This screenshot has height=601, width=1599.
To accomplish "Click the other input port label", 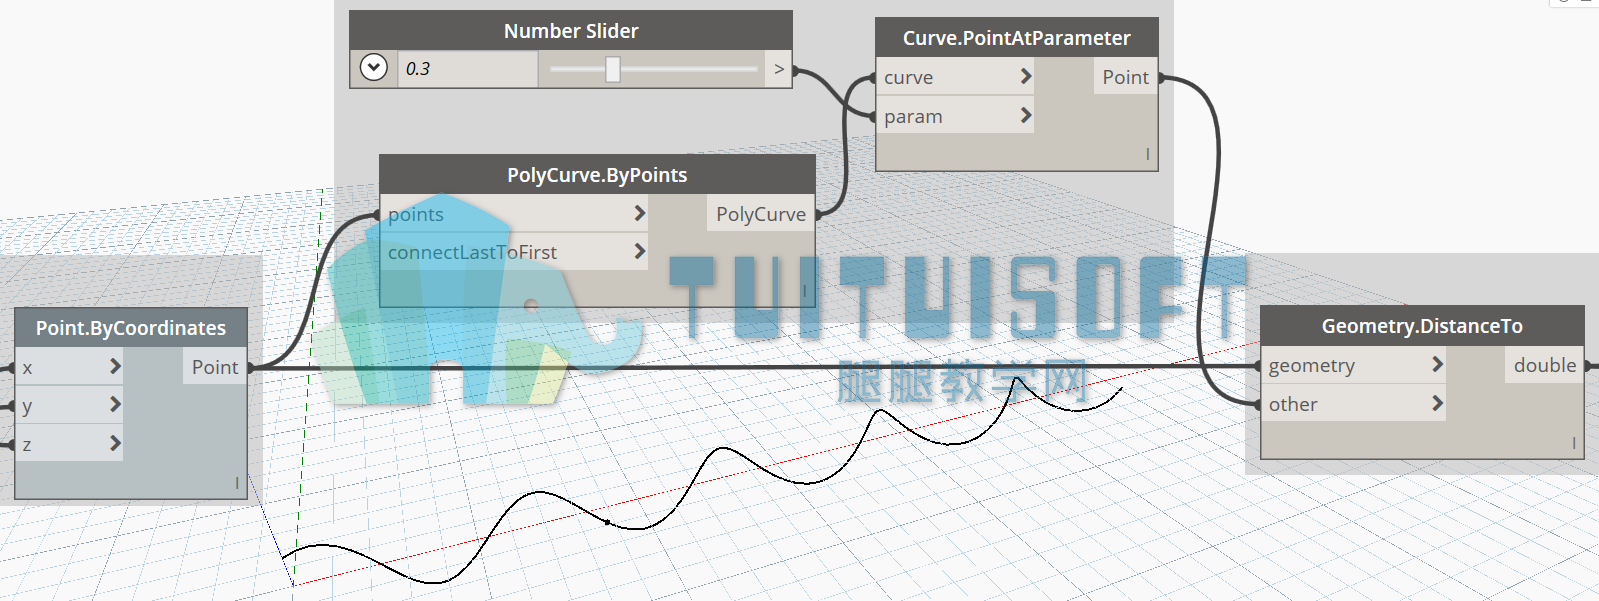I will tap(1293, 404).
